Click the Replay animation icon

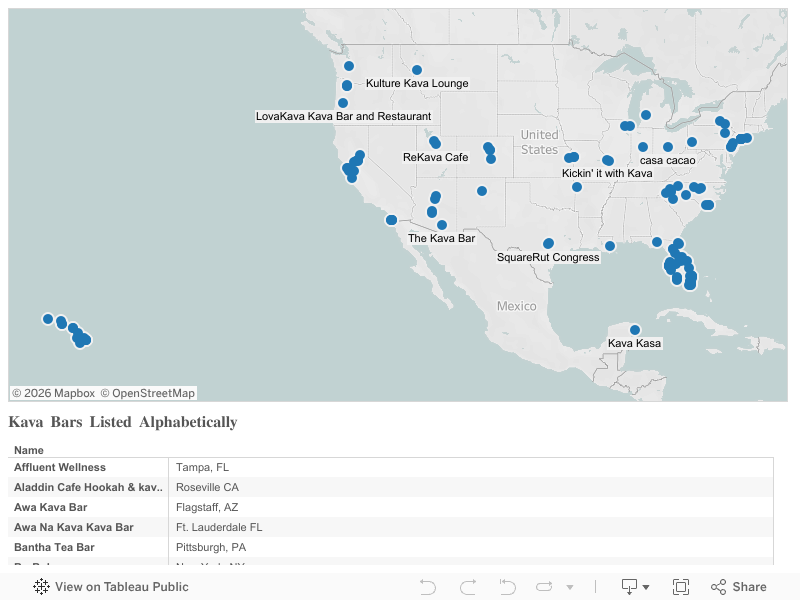click(x=544, y=586)
